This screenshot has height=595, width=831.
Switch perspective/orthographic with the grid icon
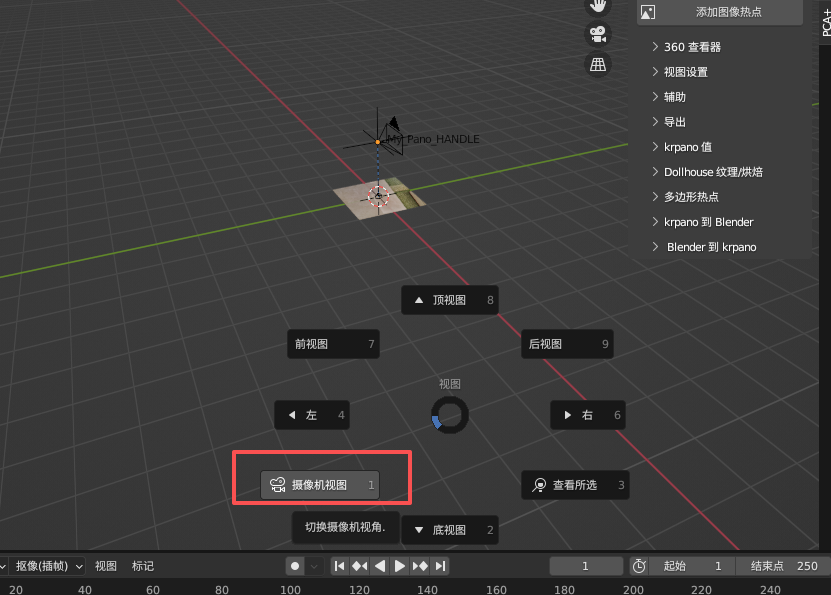[x=598, y=64]
